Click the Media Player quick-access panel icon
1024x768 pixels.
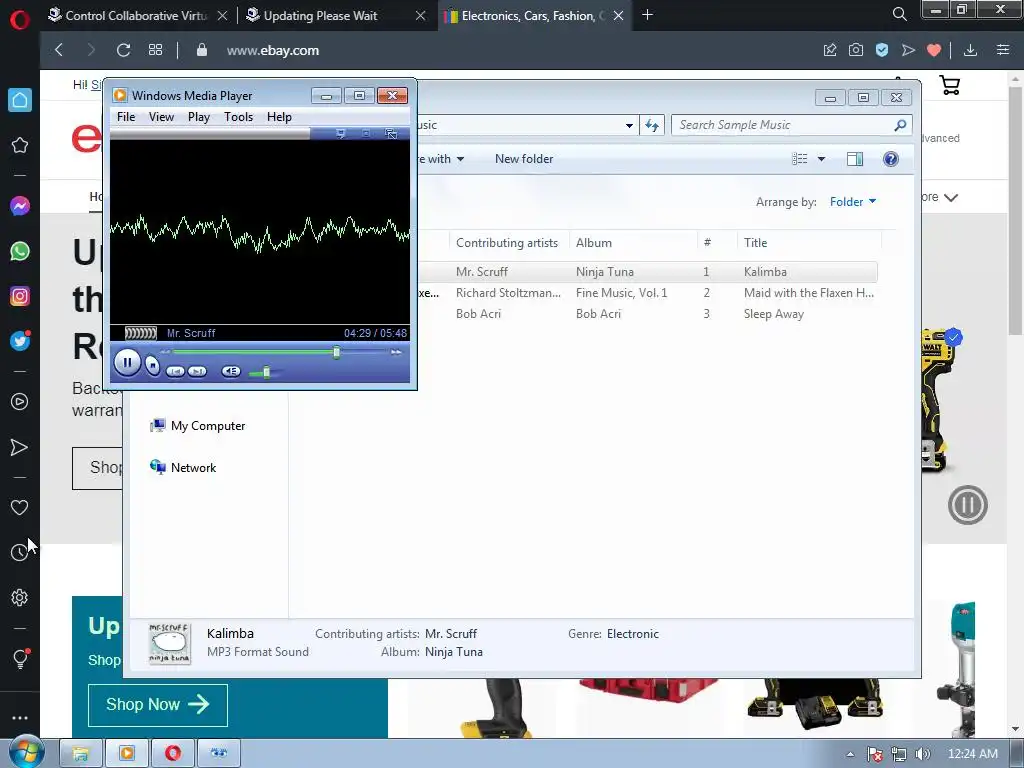(340, 134)
